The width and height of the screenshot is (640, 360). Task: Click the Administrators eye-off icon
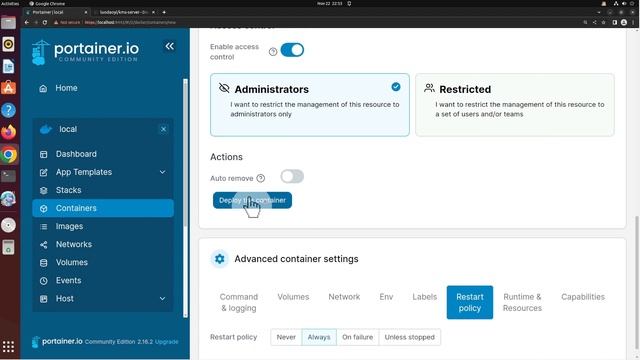[x=224, y=88]
